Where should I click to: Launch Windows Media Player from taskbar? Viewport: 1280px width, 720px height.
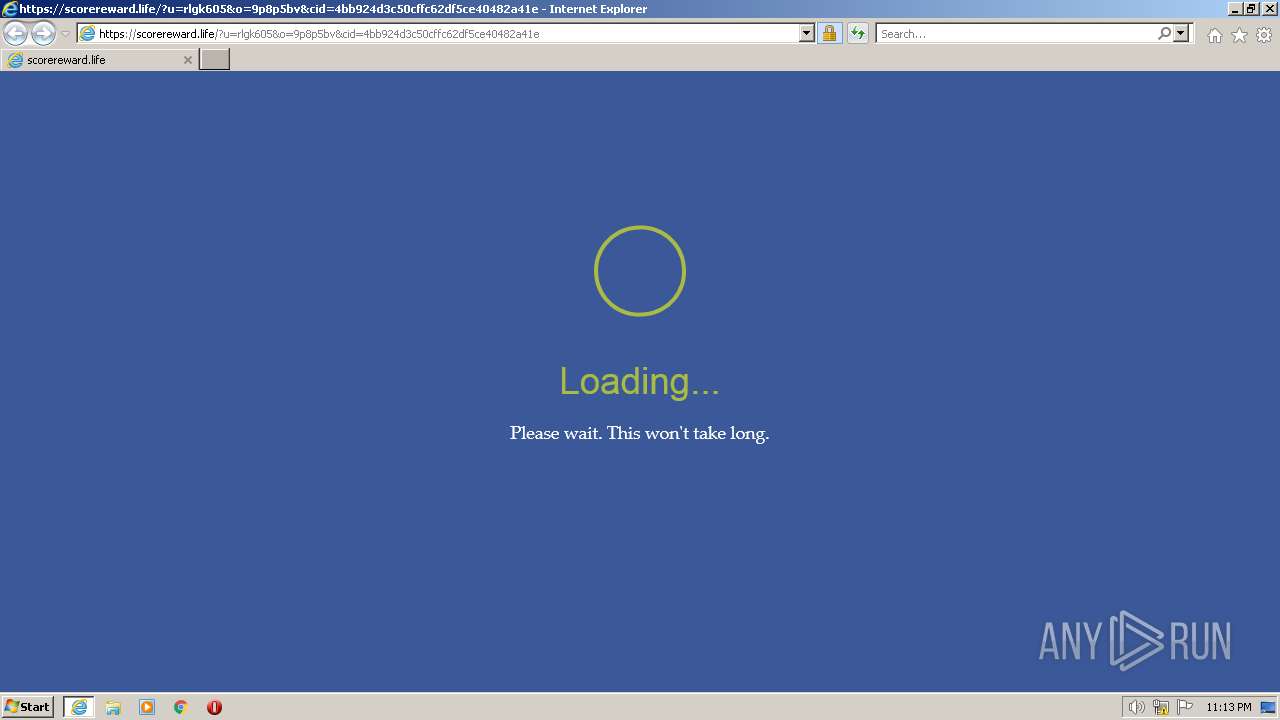coord(147,707)
